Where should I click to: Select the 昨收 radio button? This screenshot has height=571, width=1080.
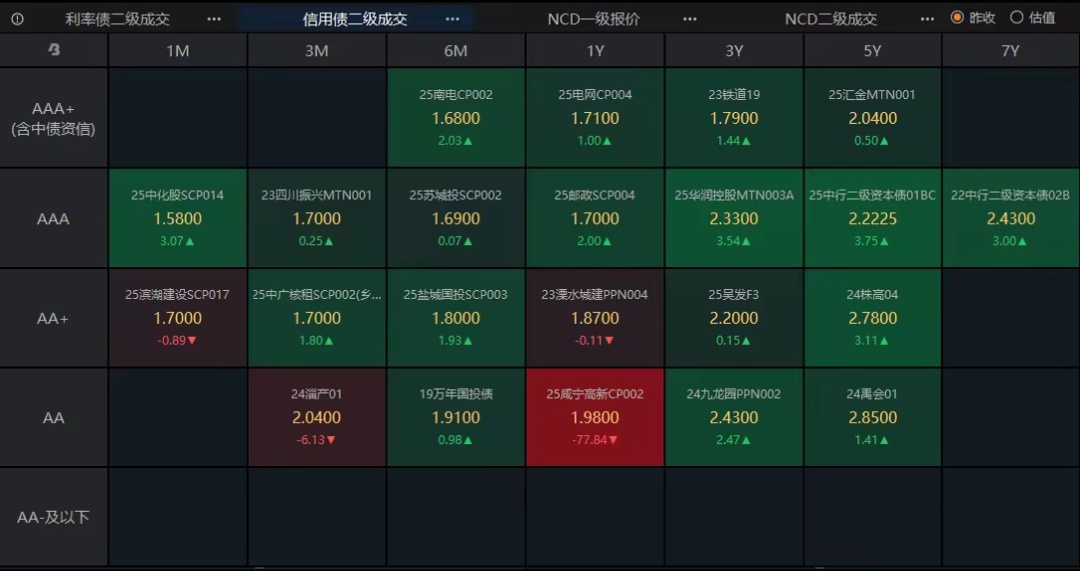pyautogui.click(x=957, y=17)
